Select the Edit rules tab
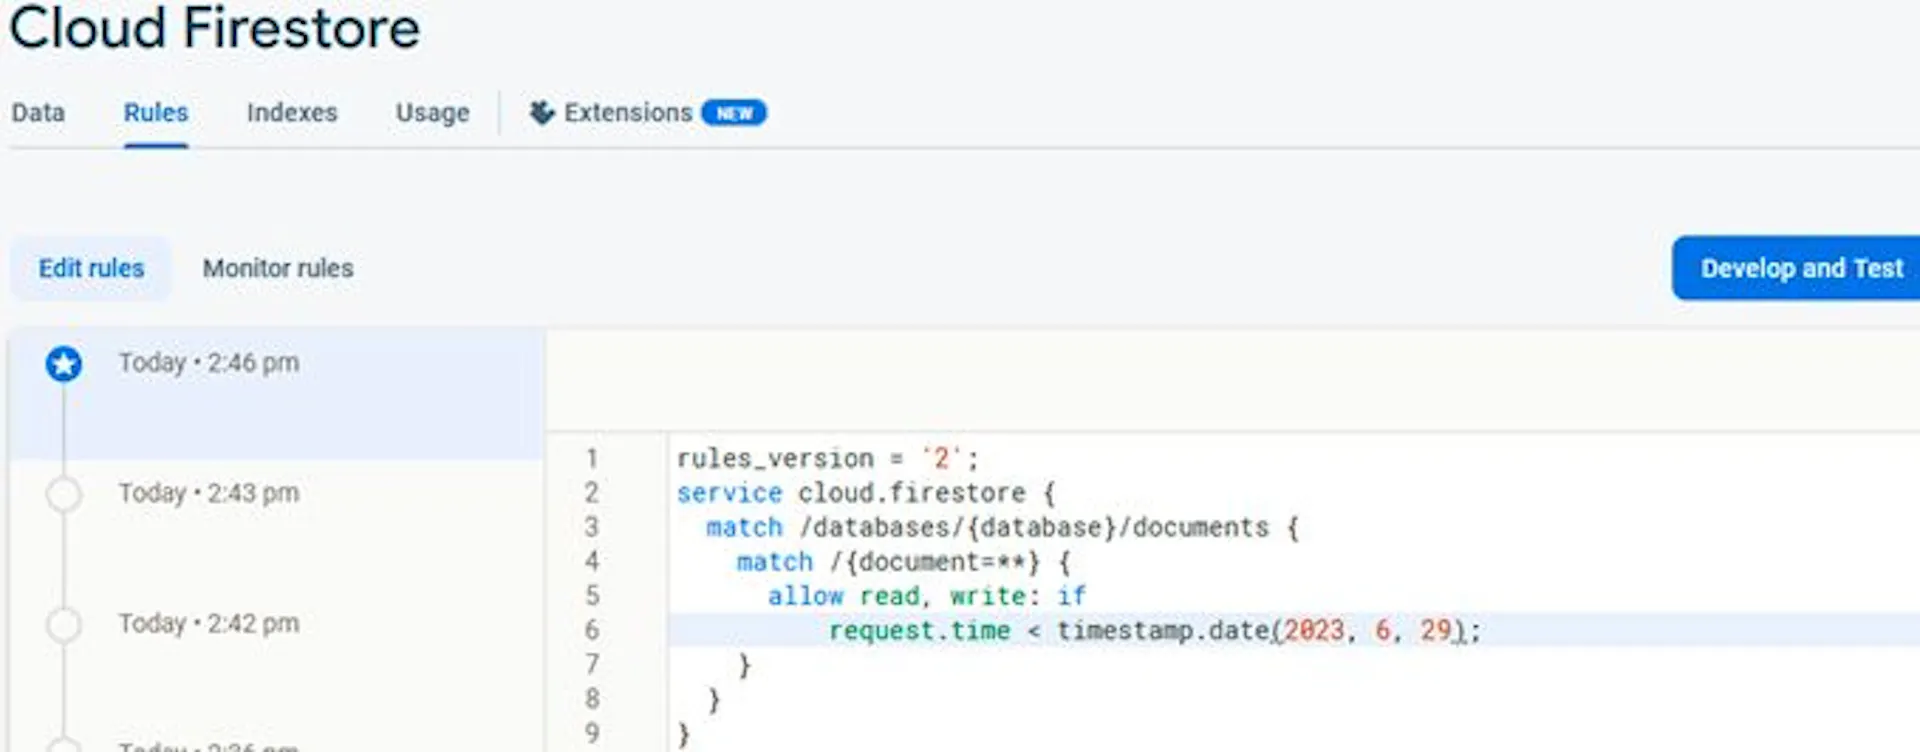Image resolution: width=1920 pixels, height=752 pixels. point(91,268)
